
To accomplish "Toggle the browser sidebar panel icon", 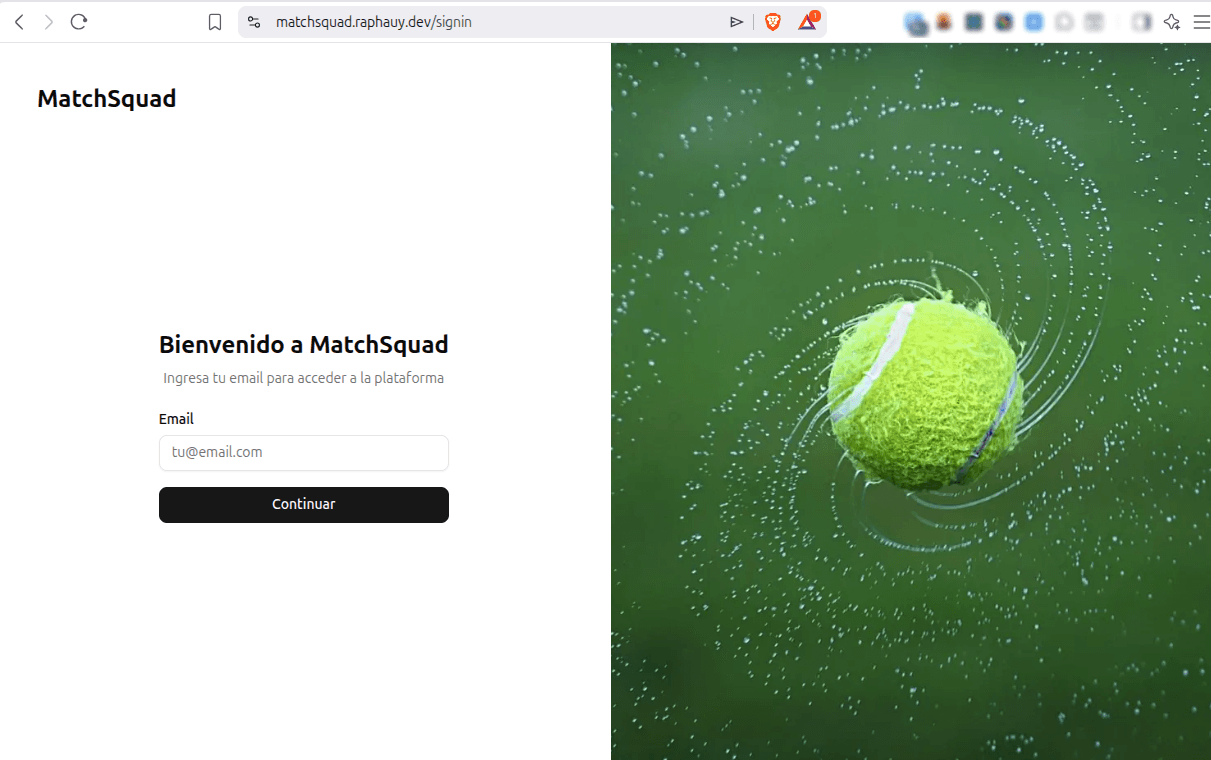I will click(1141, 22).
